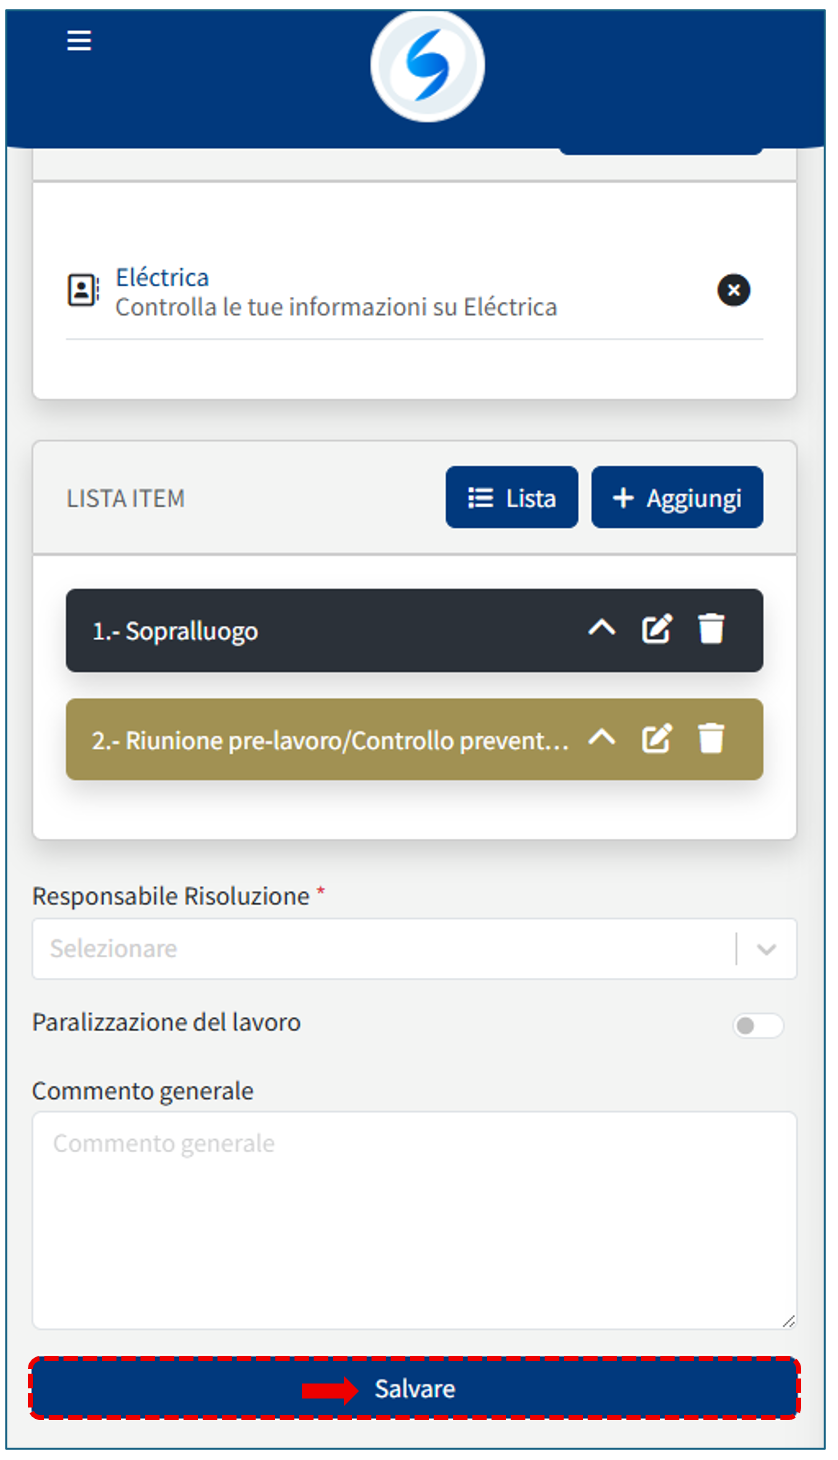Grab the comment box resize handle

(x=788, y=1321)
